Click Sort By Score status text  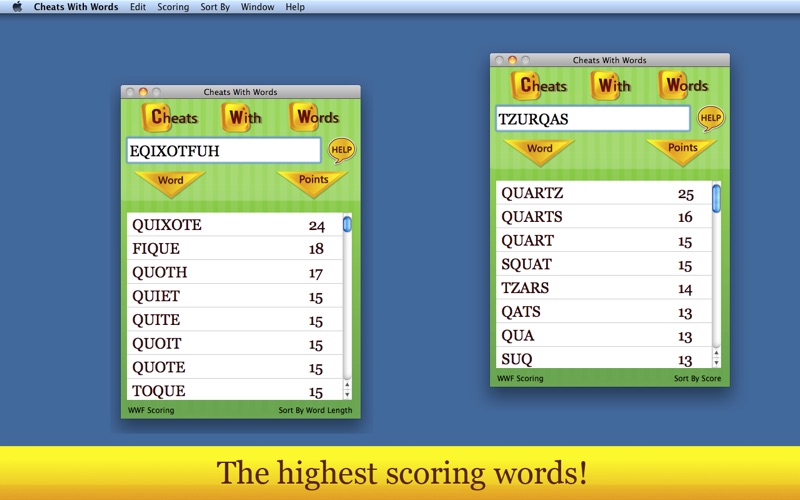pos(697,379)
